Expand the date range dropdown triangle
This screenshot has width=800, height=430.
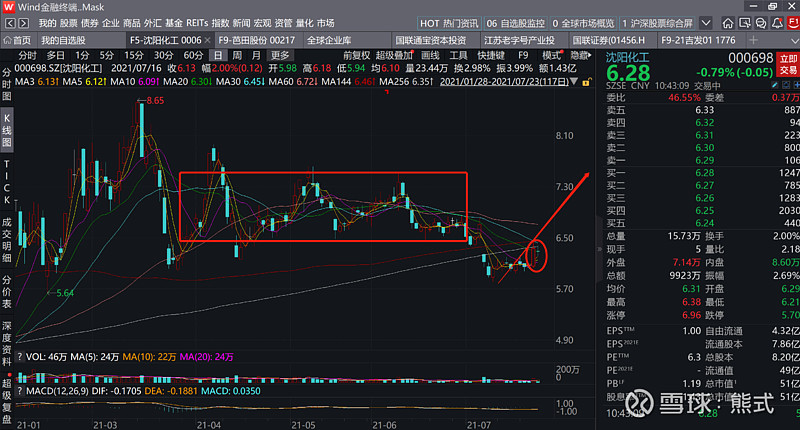click(x=574, y=82)
